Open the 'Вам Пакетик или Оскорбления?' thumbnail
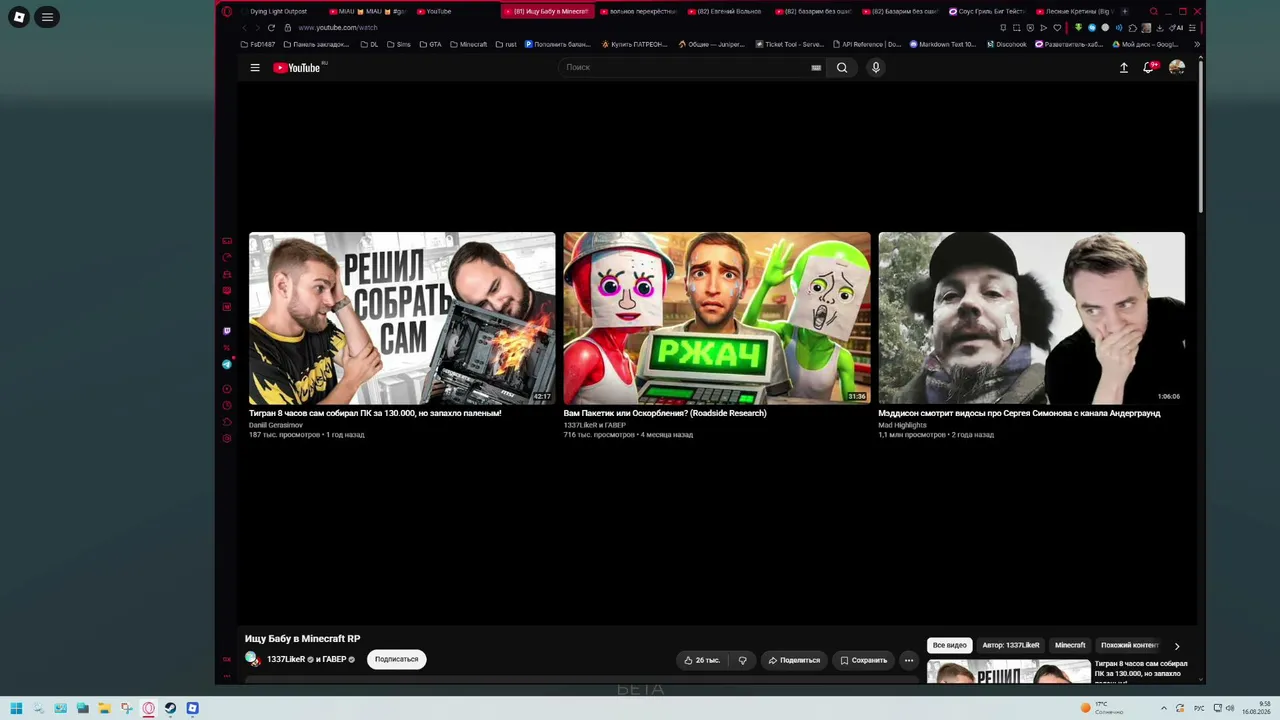The height and width of the screenshot is (720, 1280). (x=717, y=318)
